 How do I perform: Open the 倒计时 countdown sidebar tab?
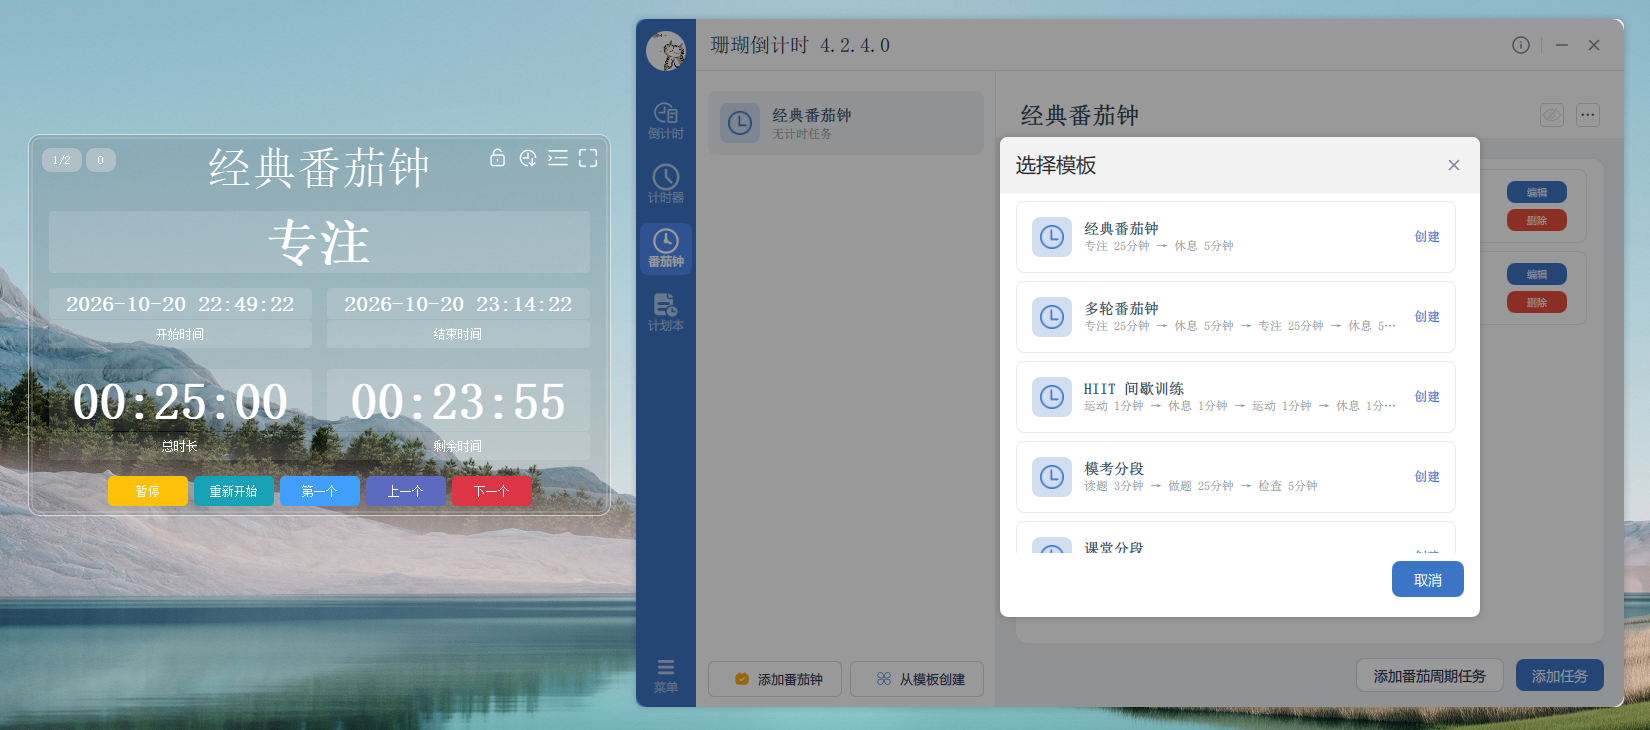coord(666,120)
